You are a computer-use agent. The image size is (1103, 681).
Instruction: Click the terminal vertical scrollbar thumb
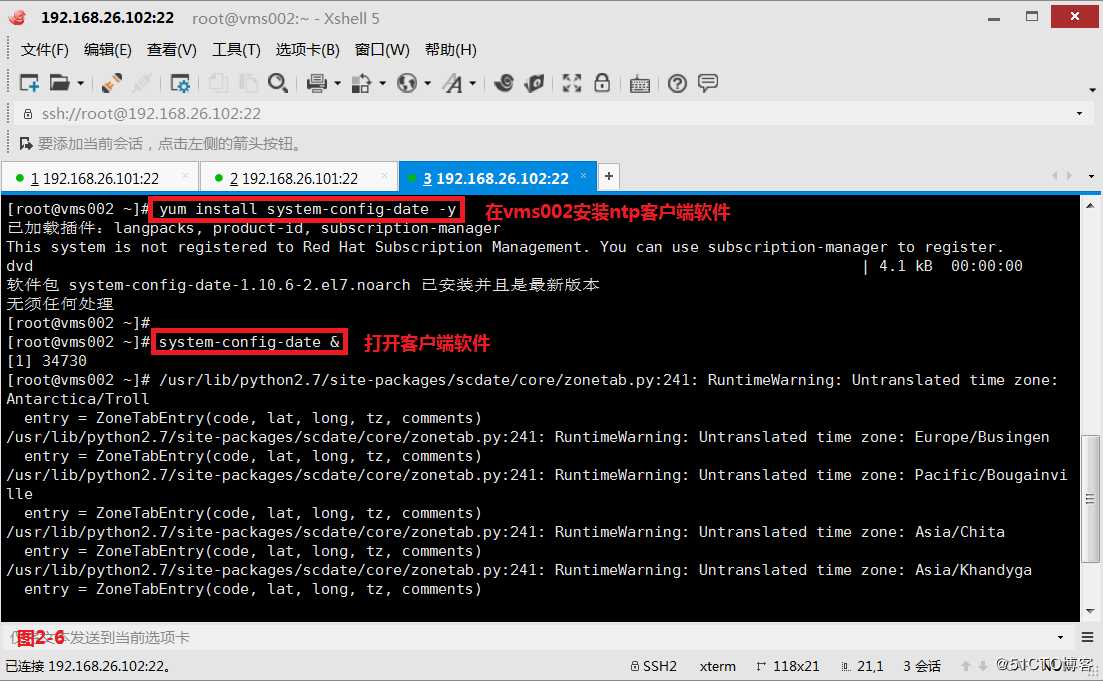(1090, 499)
